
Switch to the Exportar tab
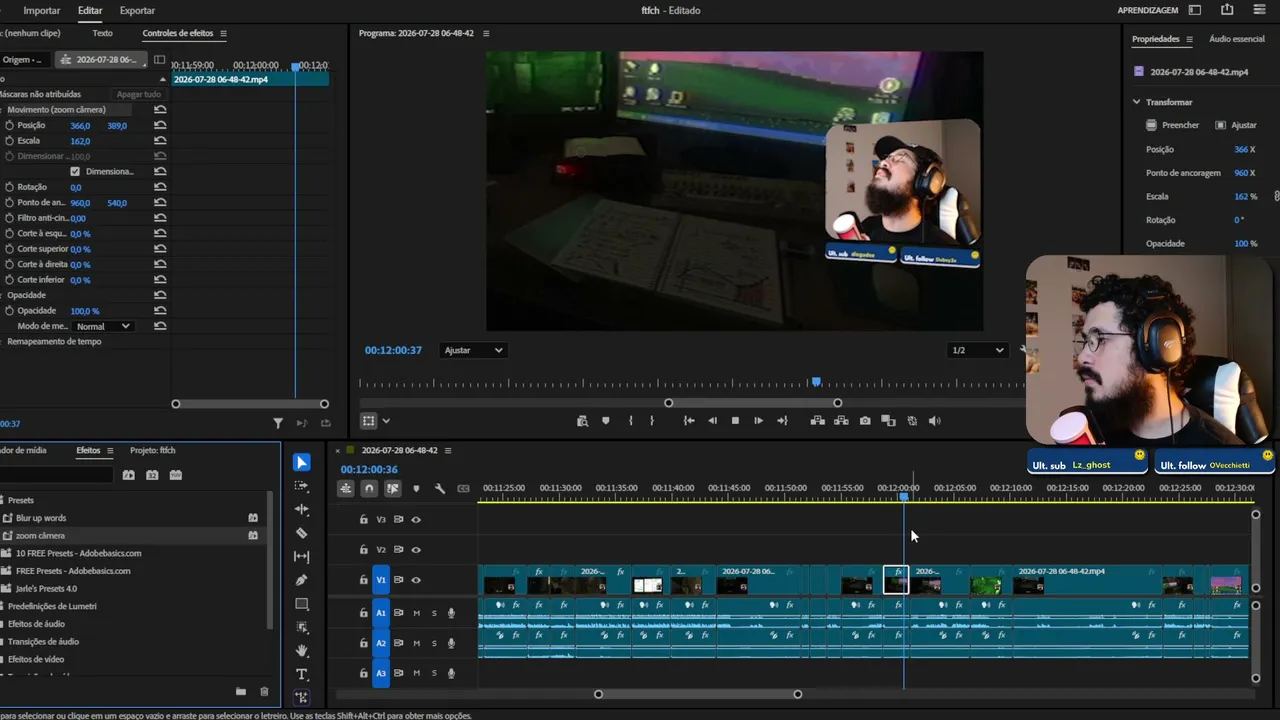[x=137, y=10]
